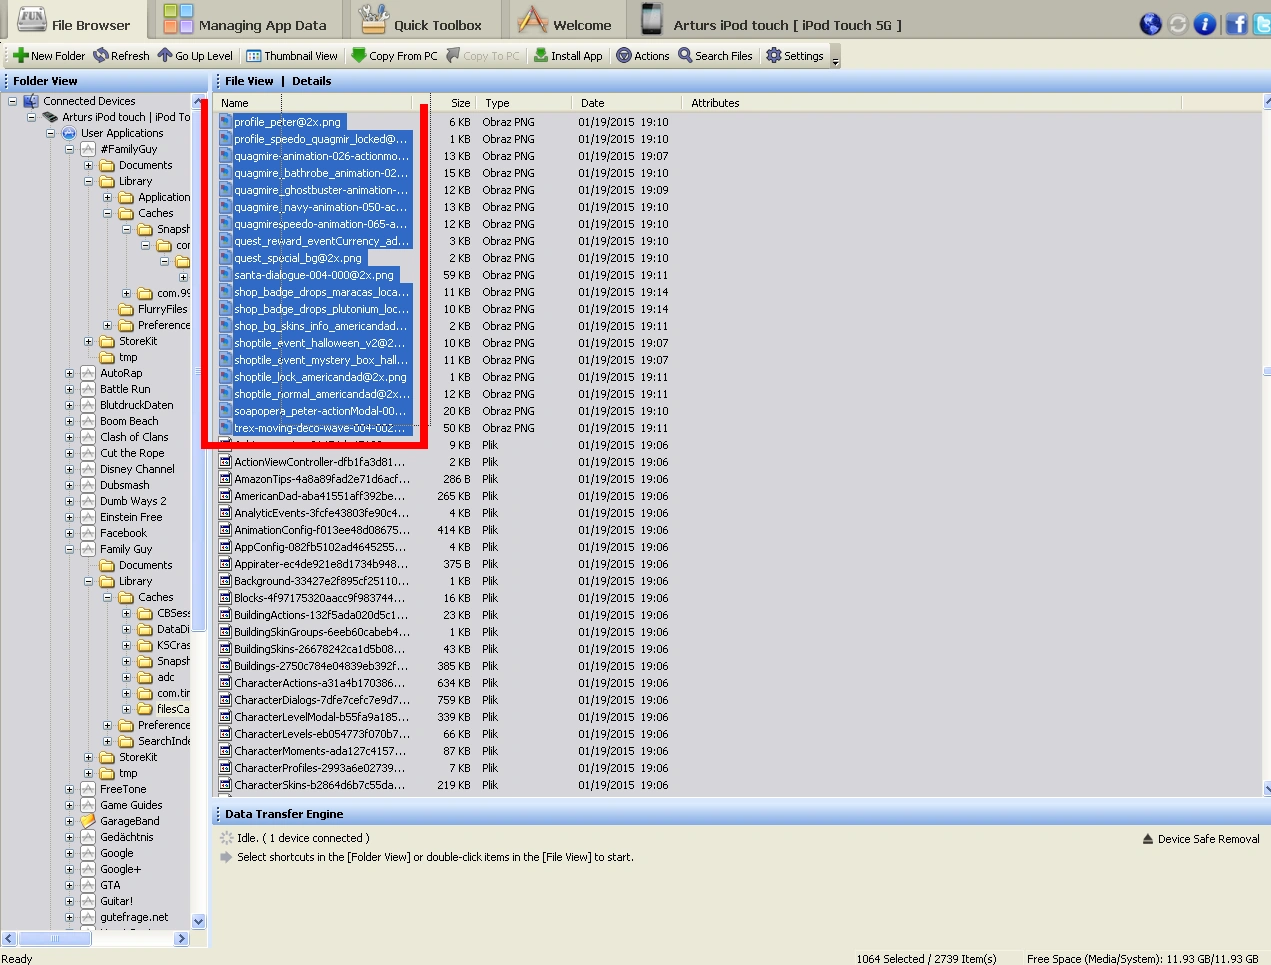Select the Cut the Rope tree item

pyautogui.click(x=132, y=453)
